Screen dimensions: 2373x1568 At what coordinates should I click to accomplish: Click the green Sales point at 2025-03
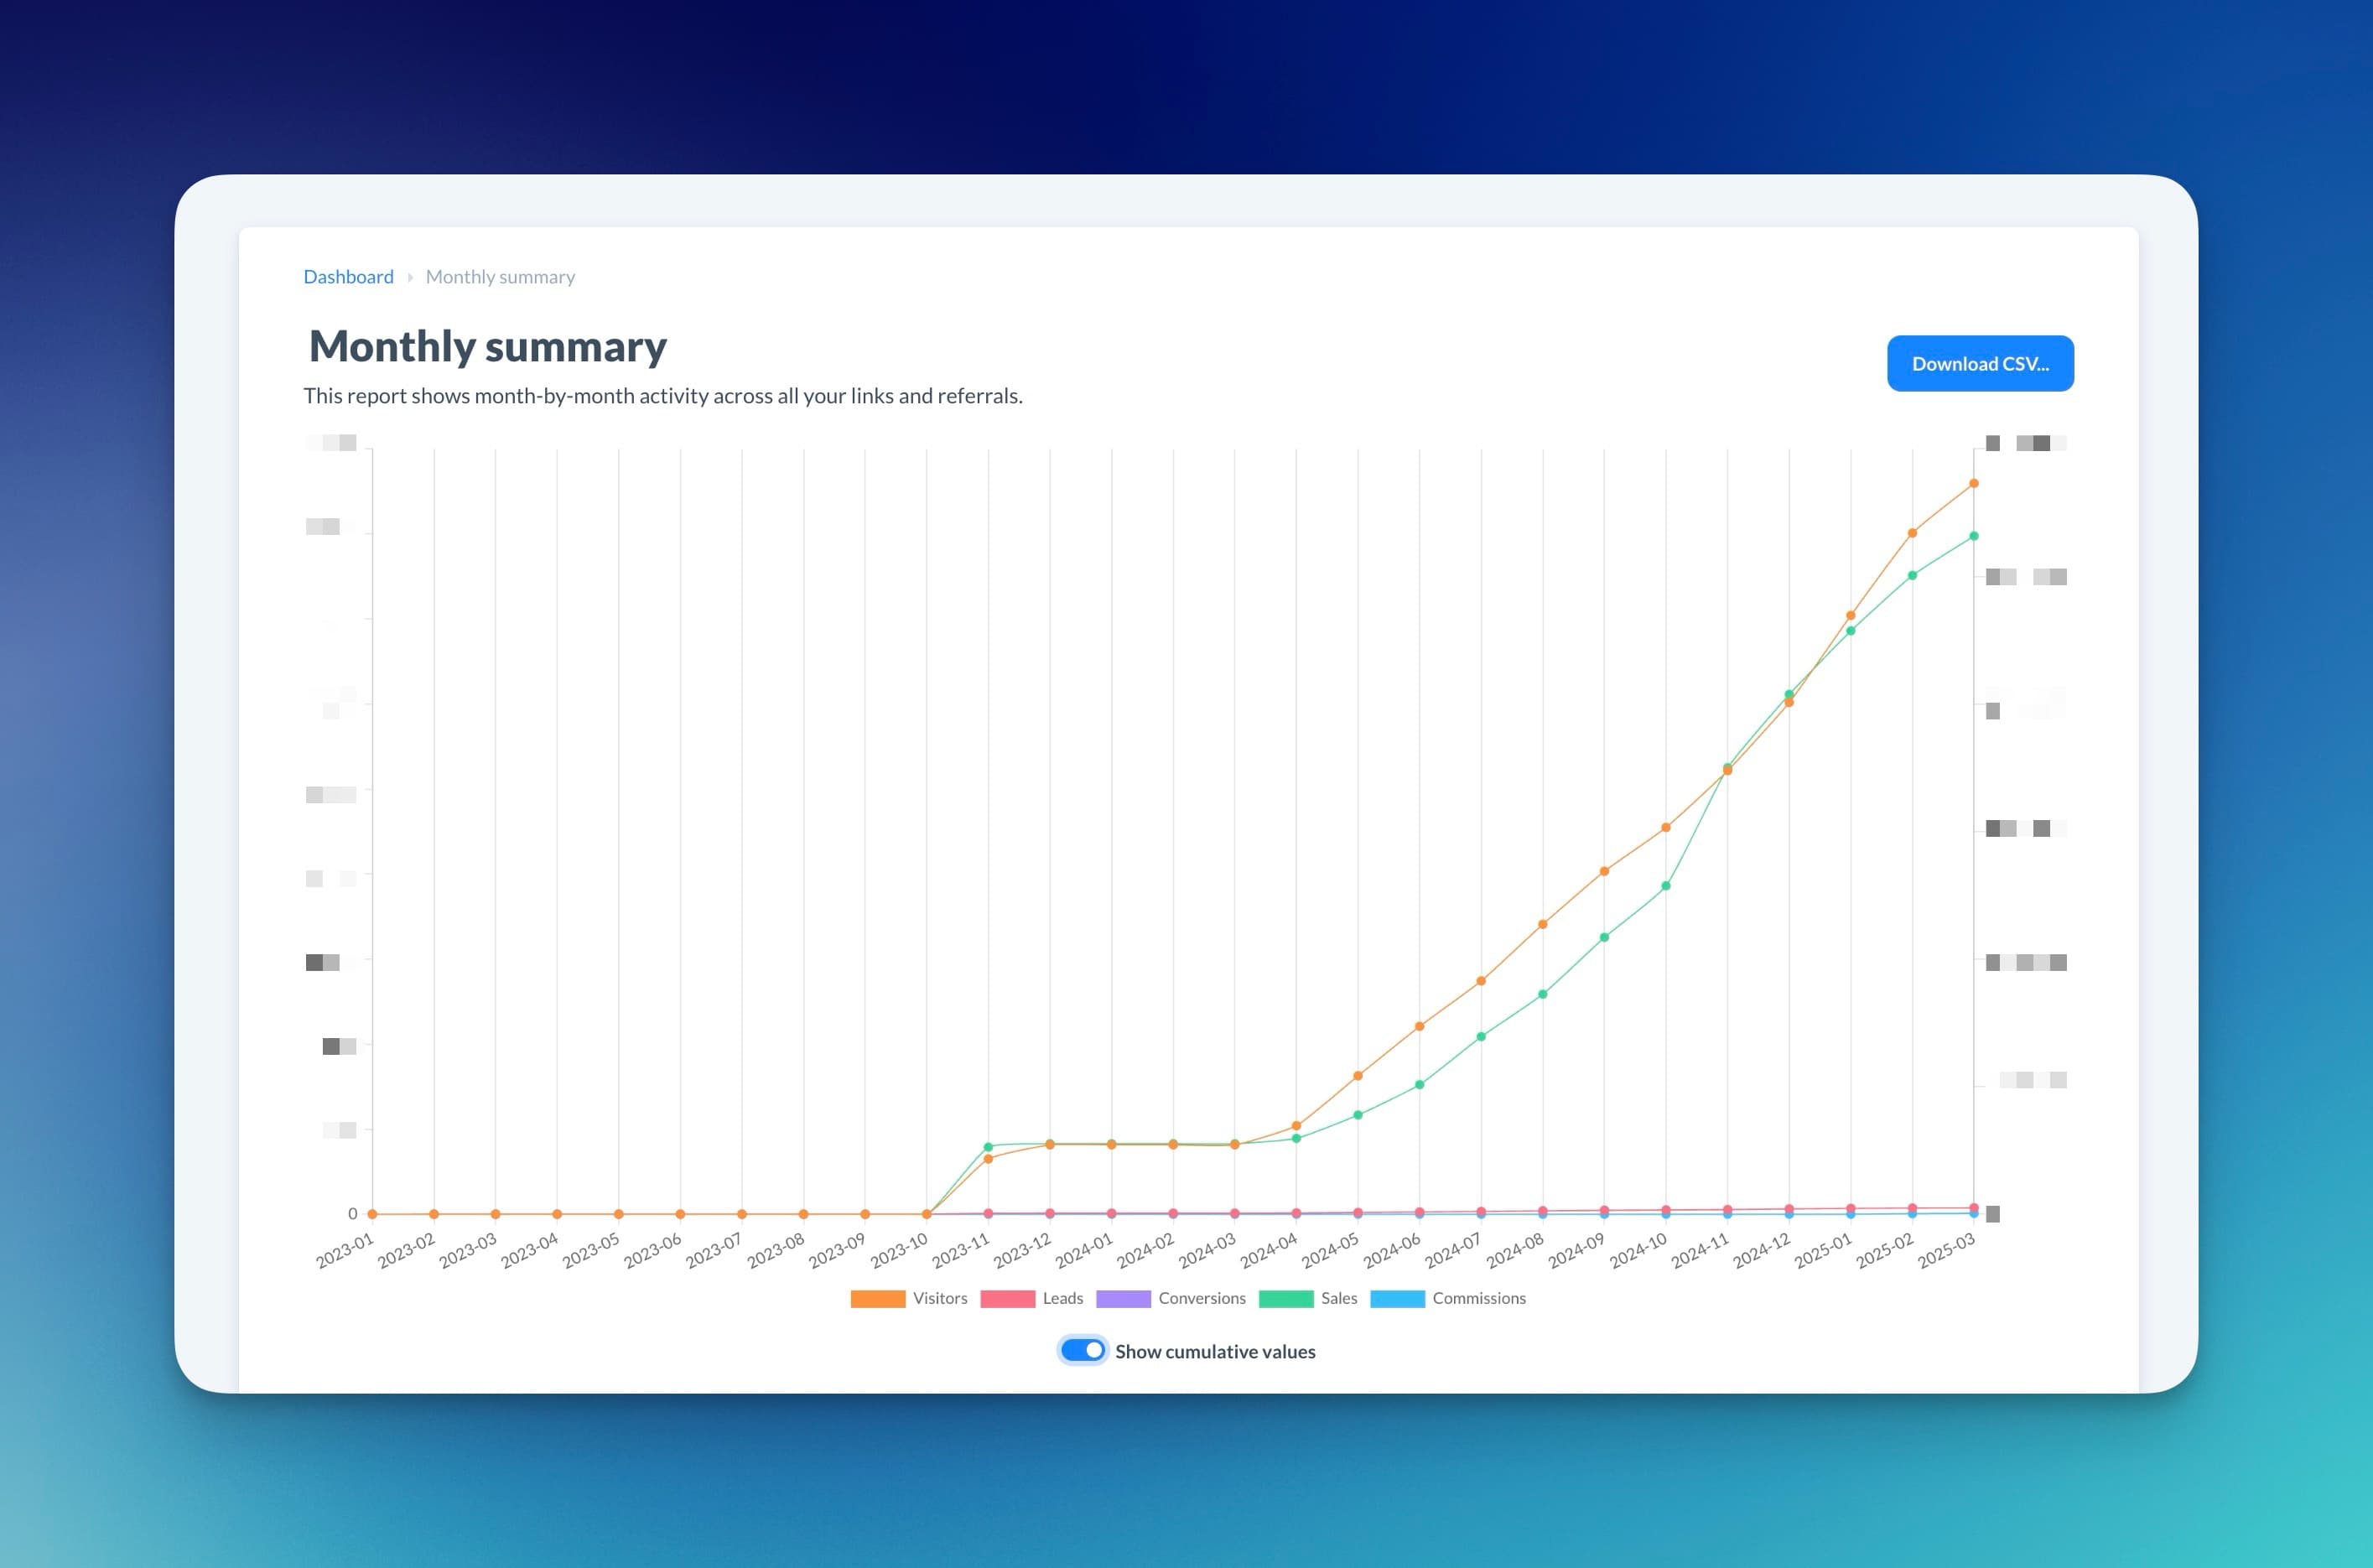coord(1973,537)
